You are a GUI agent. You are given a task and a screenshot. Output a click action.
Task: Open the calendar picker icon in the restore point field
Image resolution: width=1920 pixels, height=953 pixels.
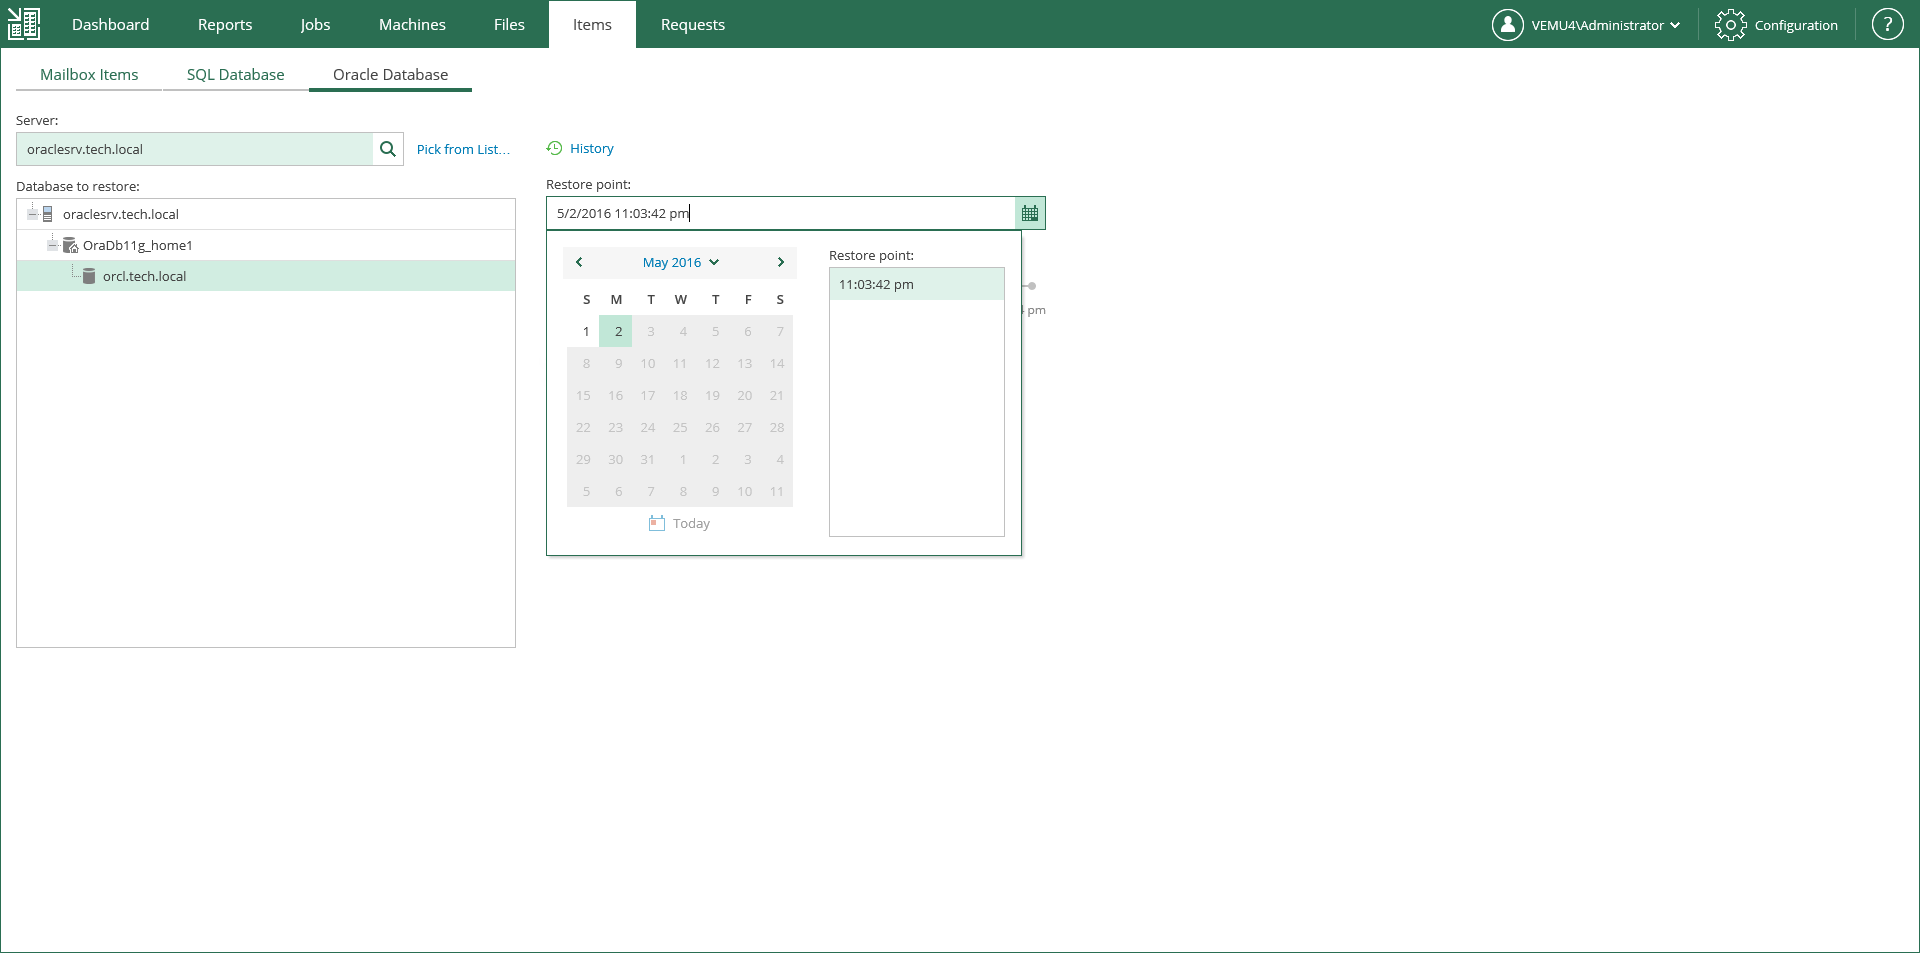tap(1030, 213)
